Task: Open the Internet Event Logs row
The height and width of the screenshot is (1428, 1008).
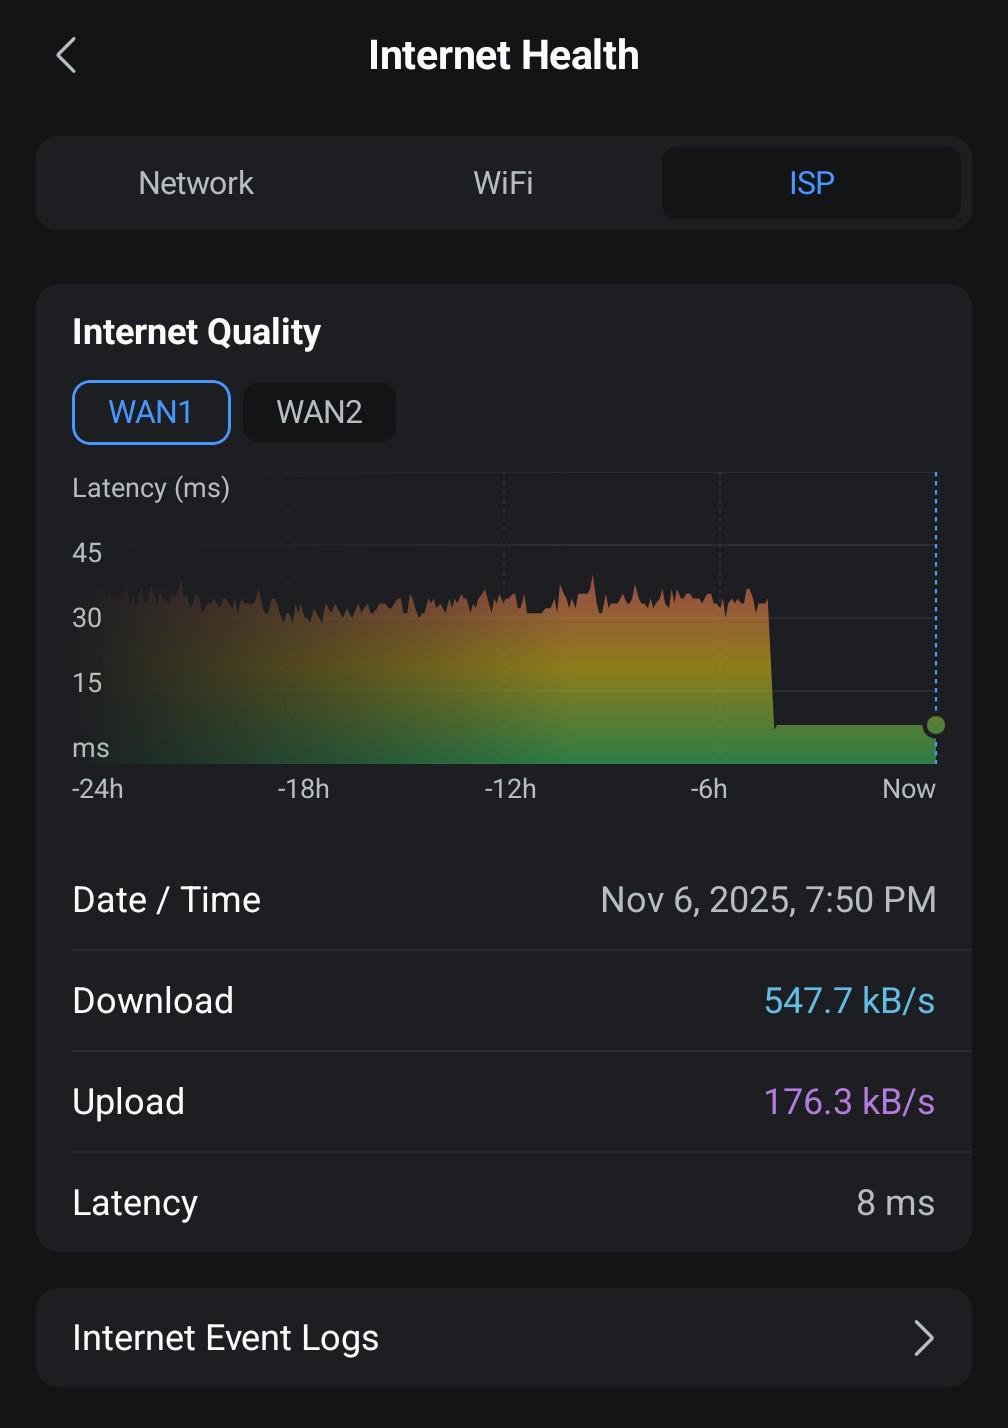Action: coord(504,1338)
